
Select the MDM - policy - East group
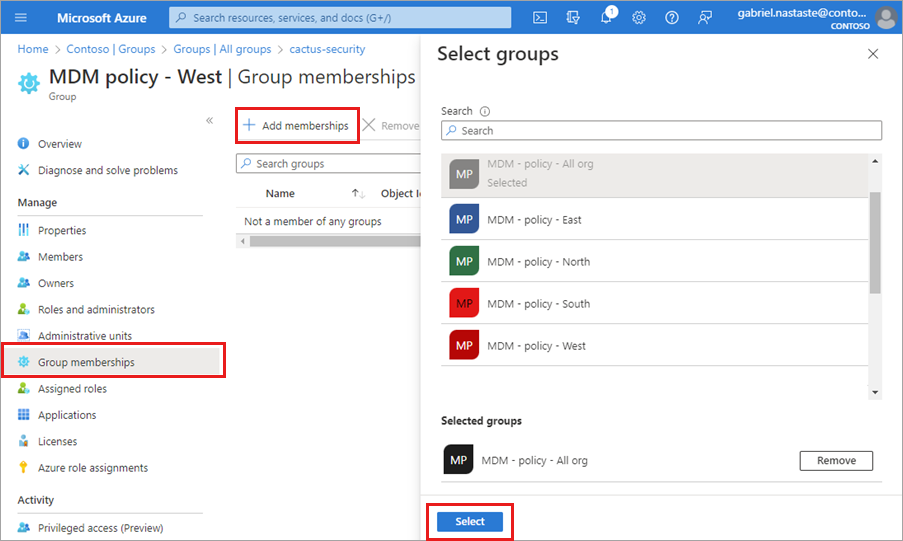tap(534, 220)
